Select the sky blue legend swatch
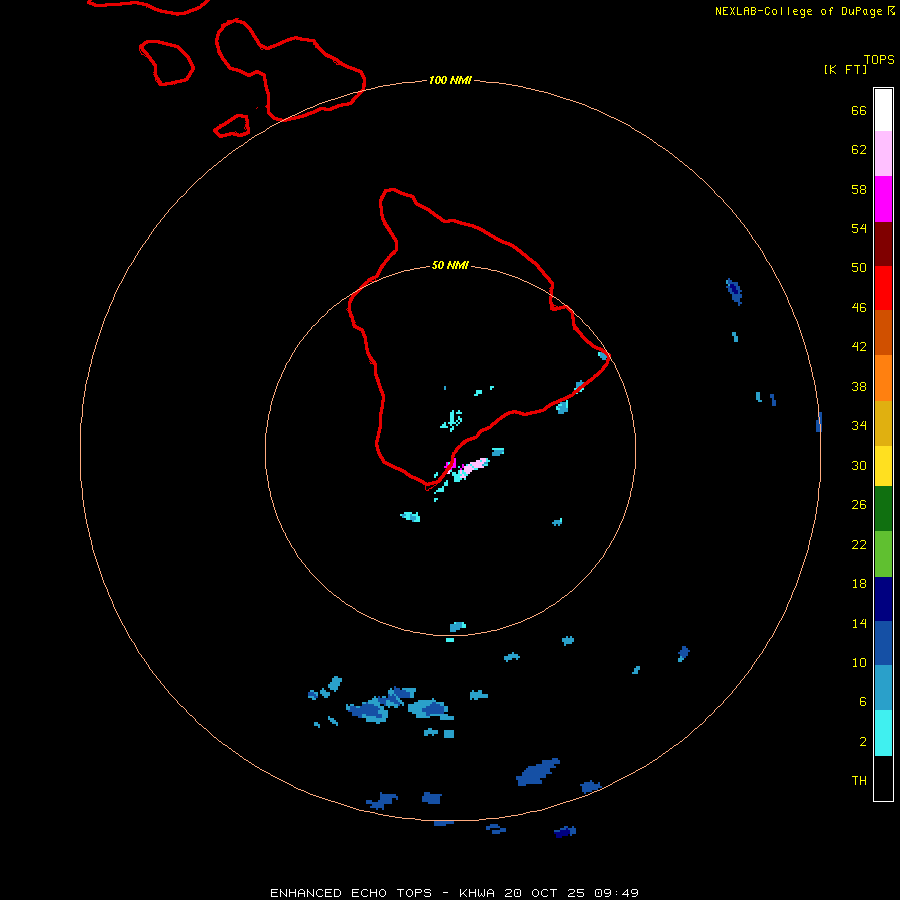The image size is (900, 900). point(883,688)
